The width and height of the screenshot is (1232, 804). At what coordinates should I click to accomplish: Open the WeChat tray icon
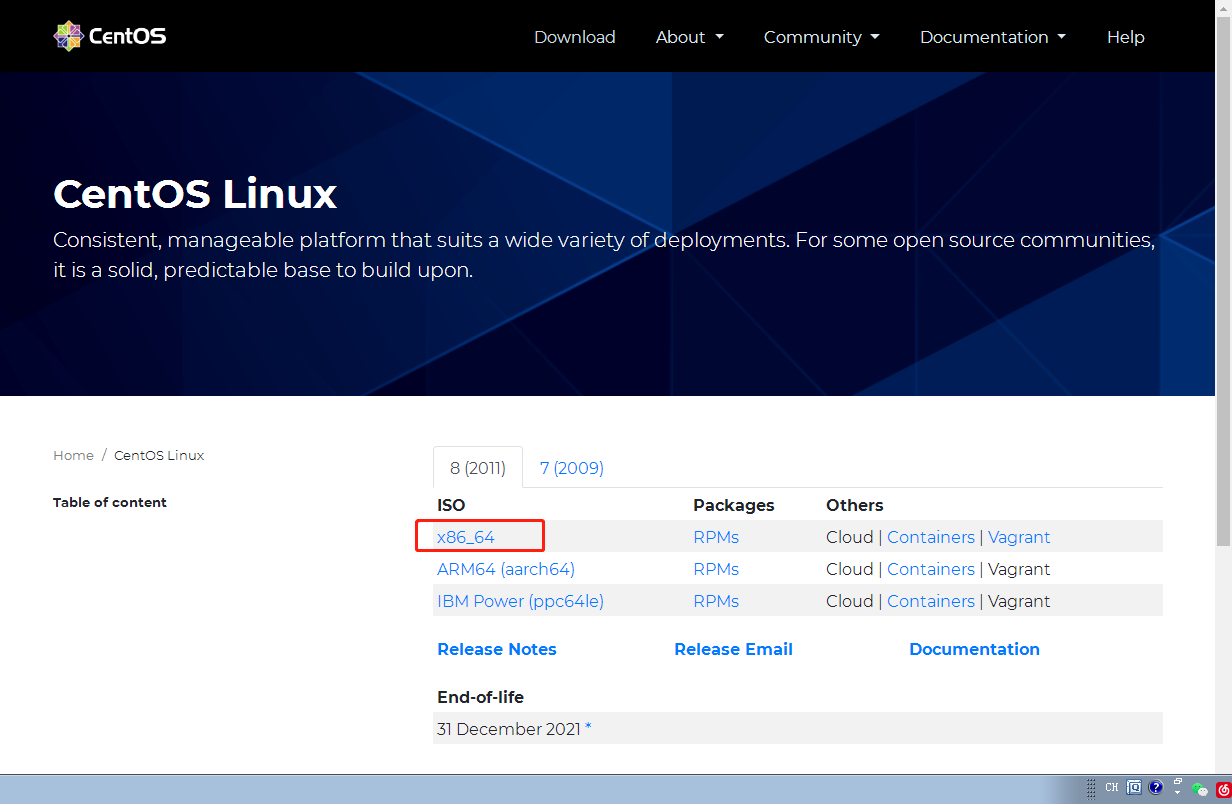[x=1199, y=789]
